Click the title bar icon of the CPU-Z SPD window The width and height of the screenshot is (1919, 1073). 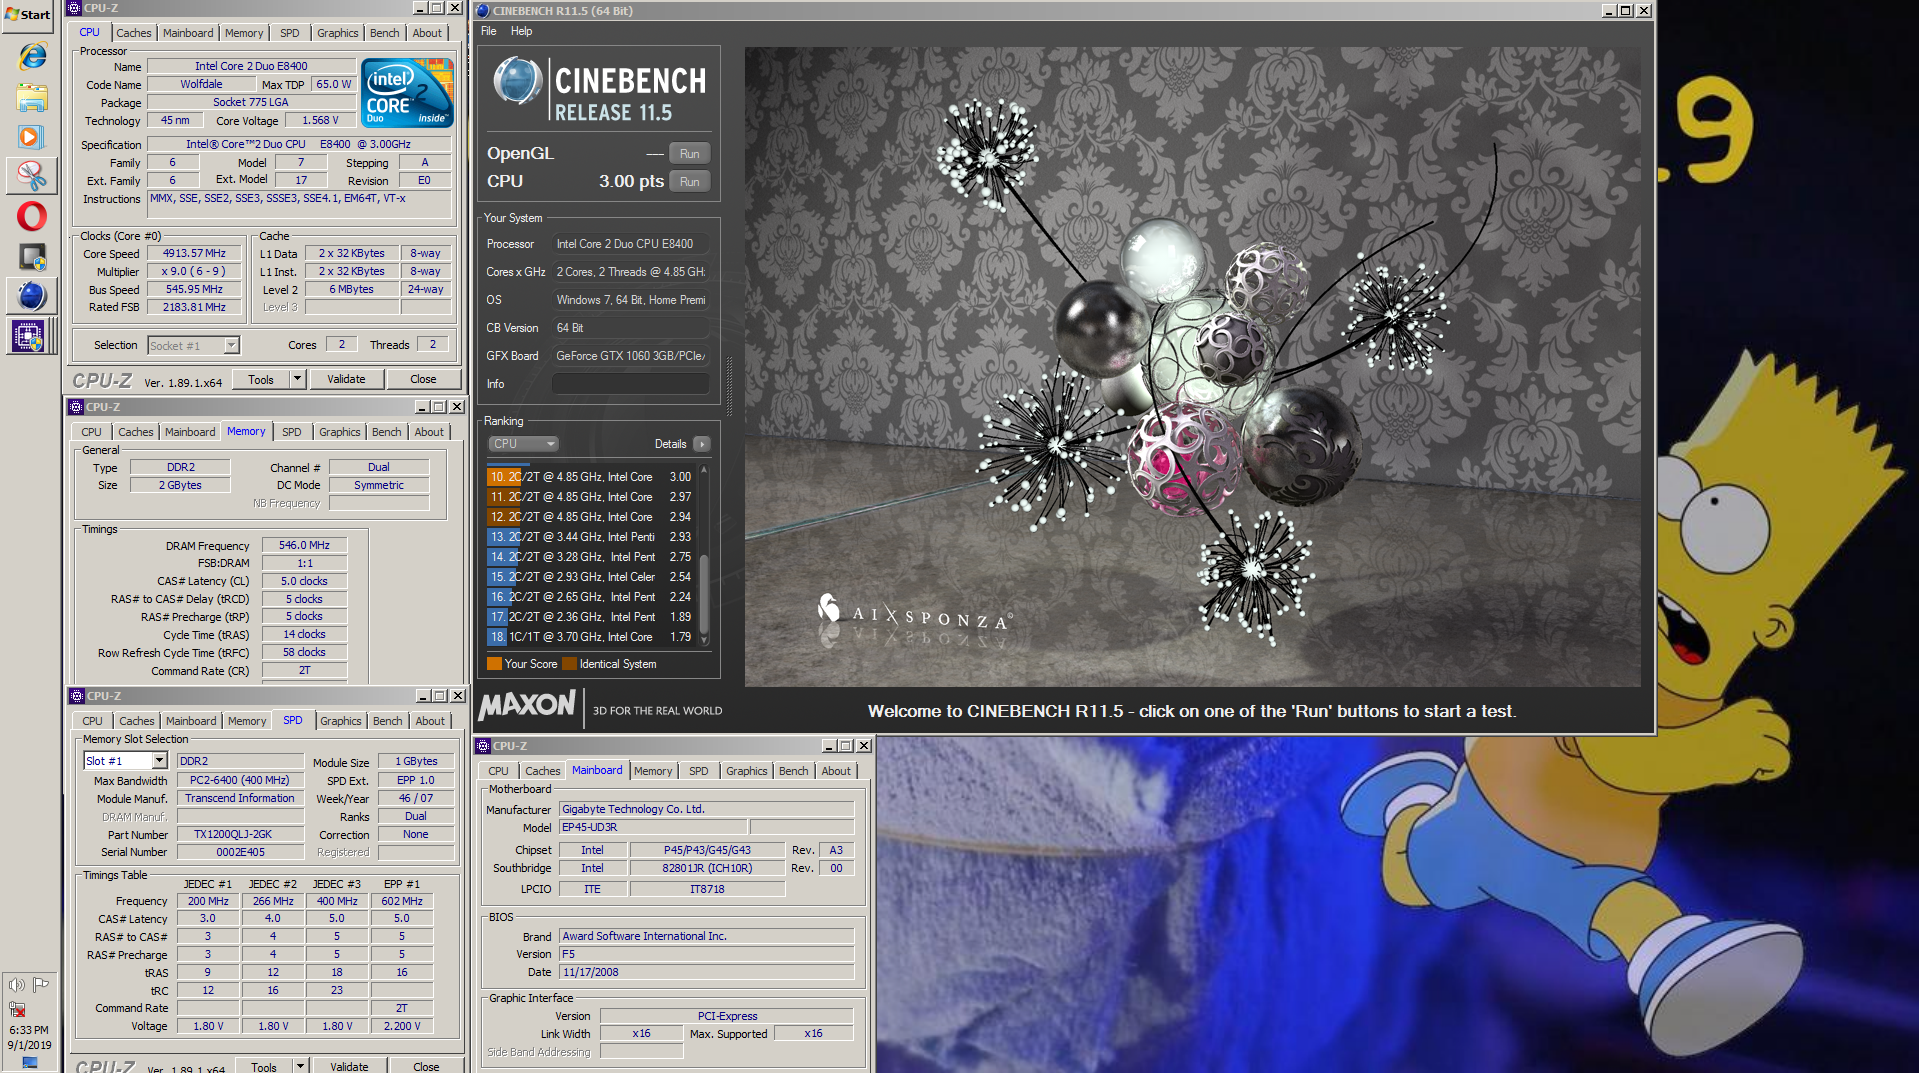coord(76,696)
